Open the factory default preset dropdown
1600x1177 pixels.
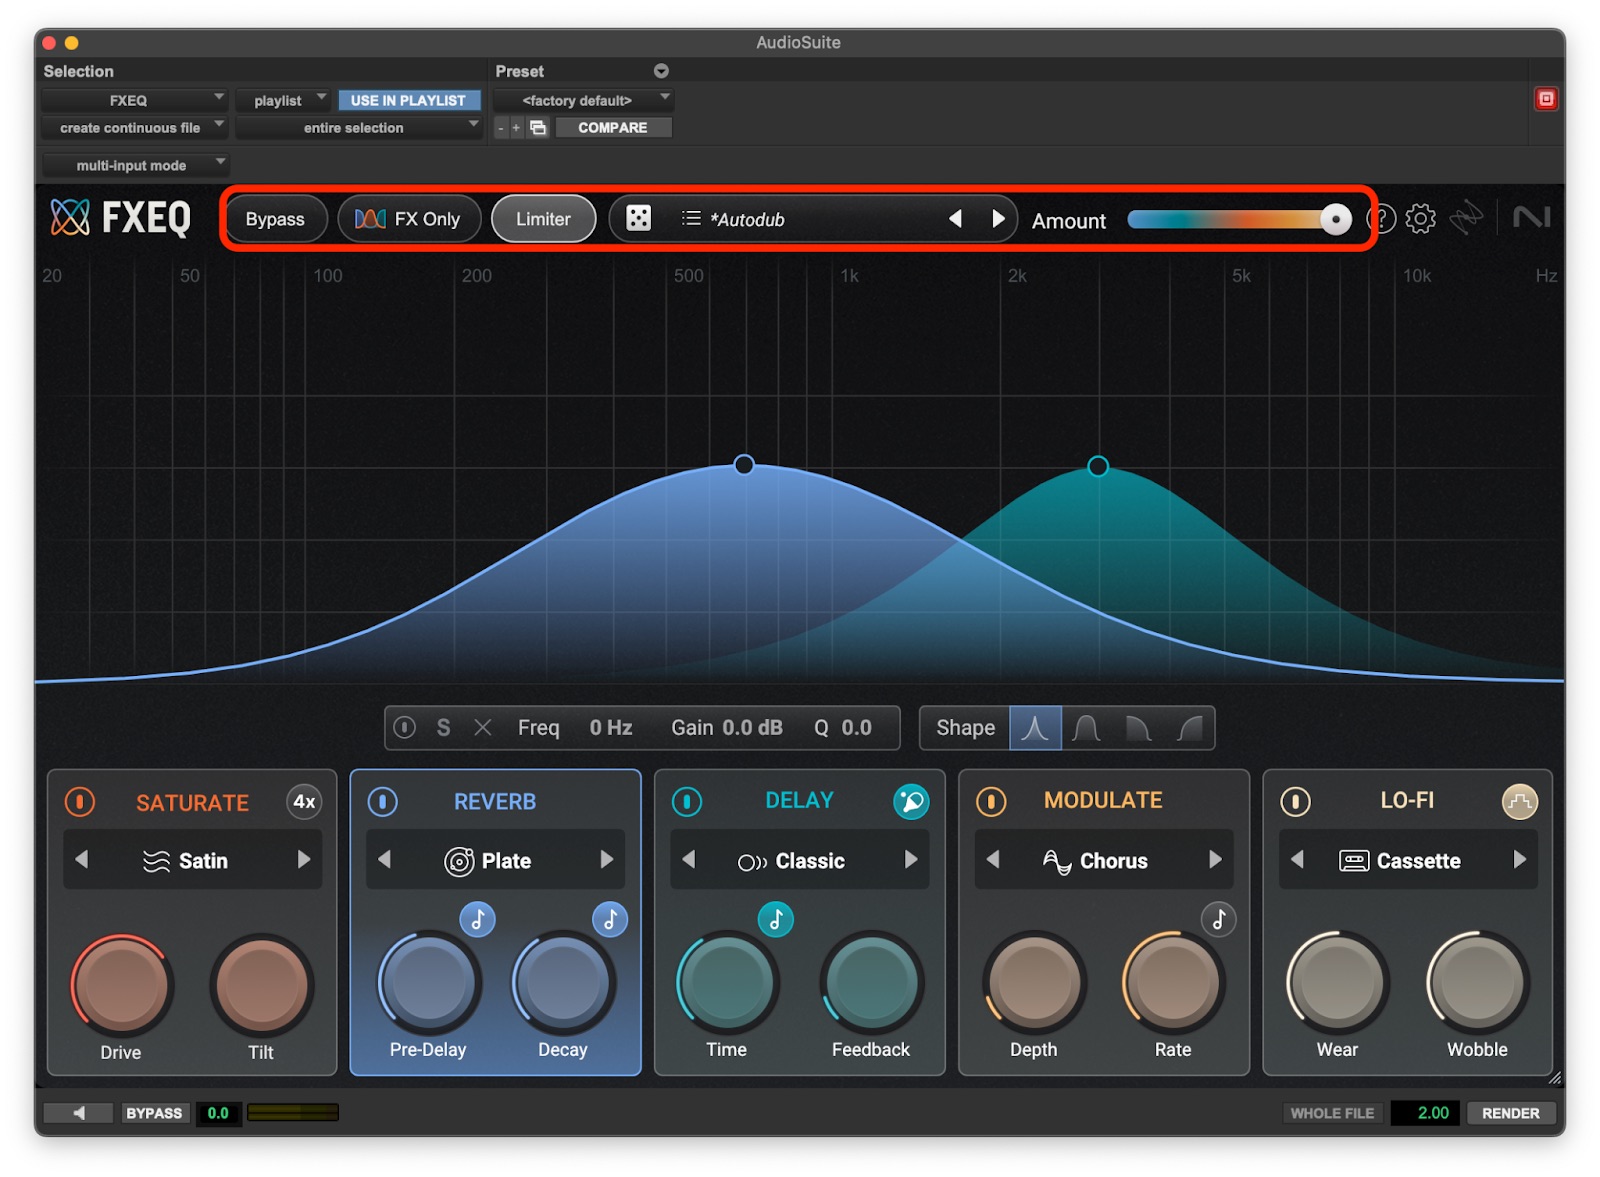(583, 100)
